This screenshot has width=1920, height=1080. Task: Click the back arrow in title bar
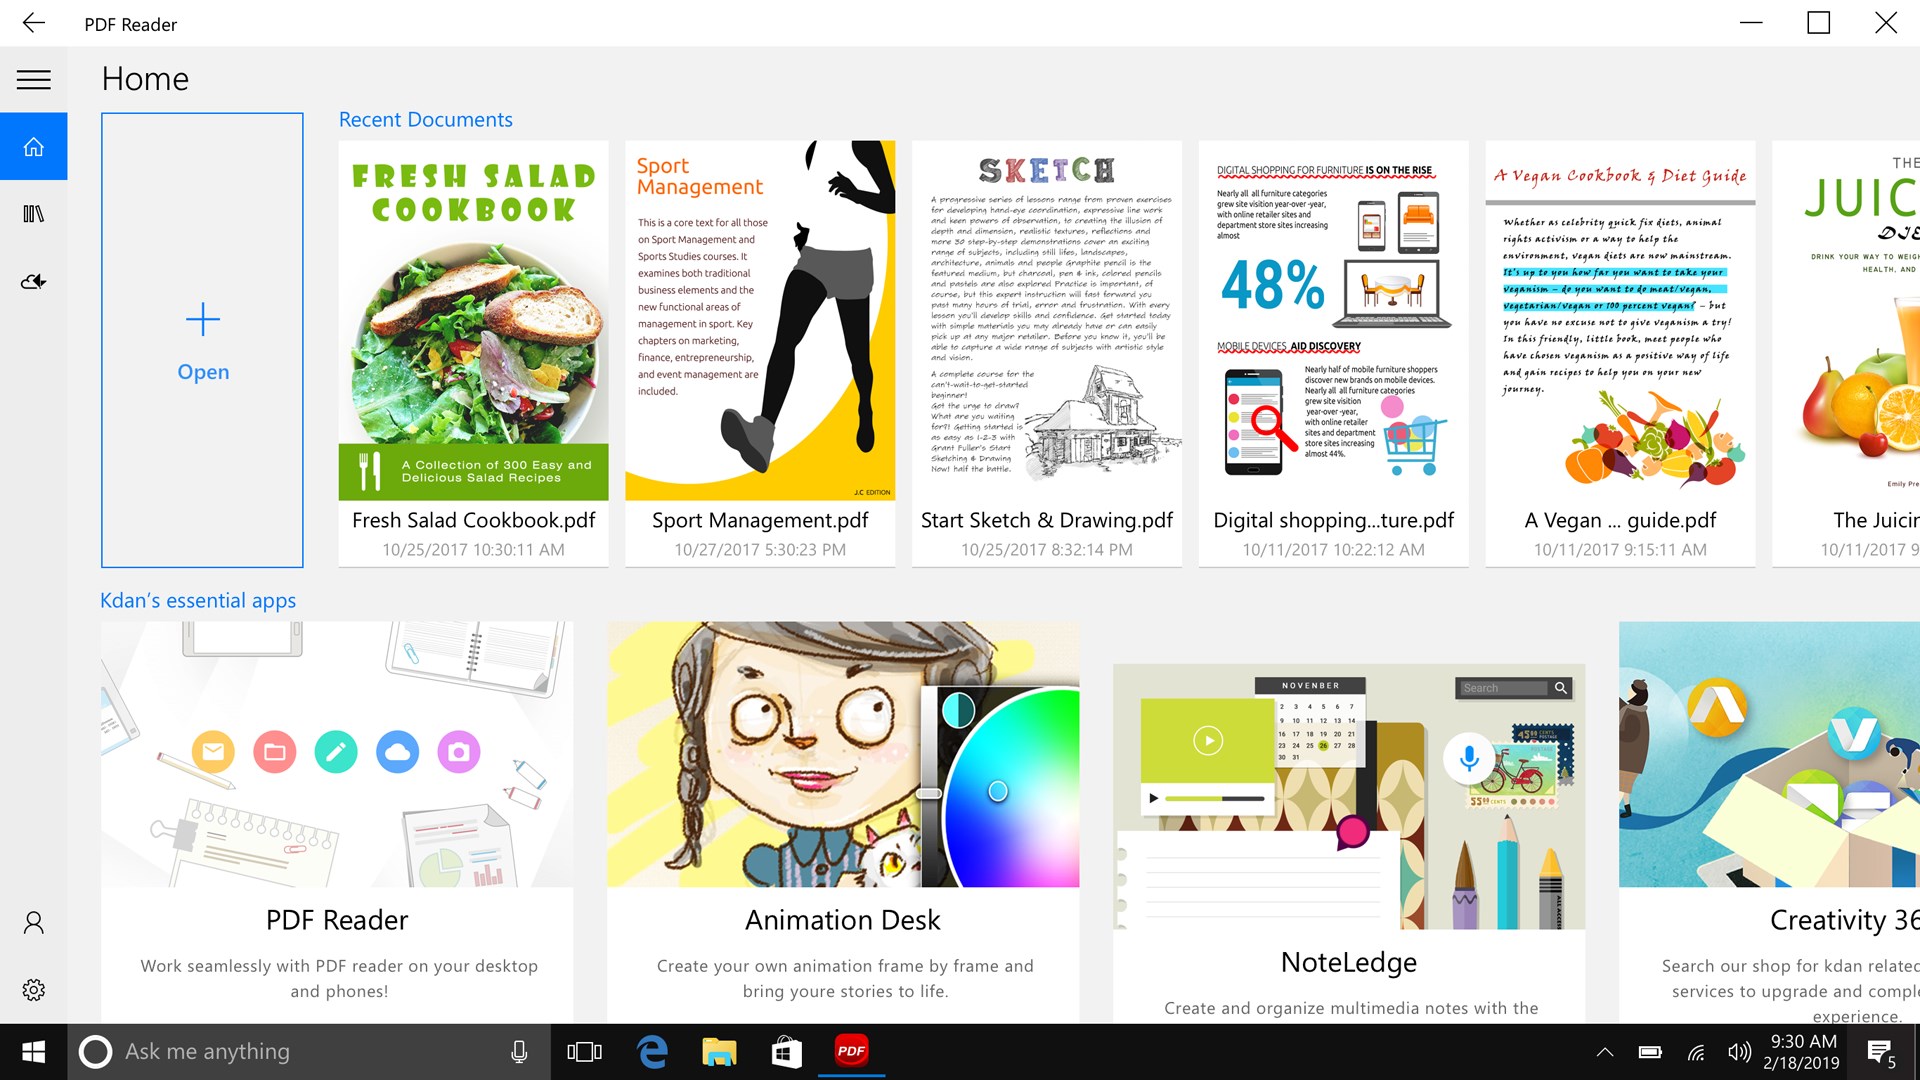pos(33,23)
